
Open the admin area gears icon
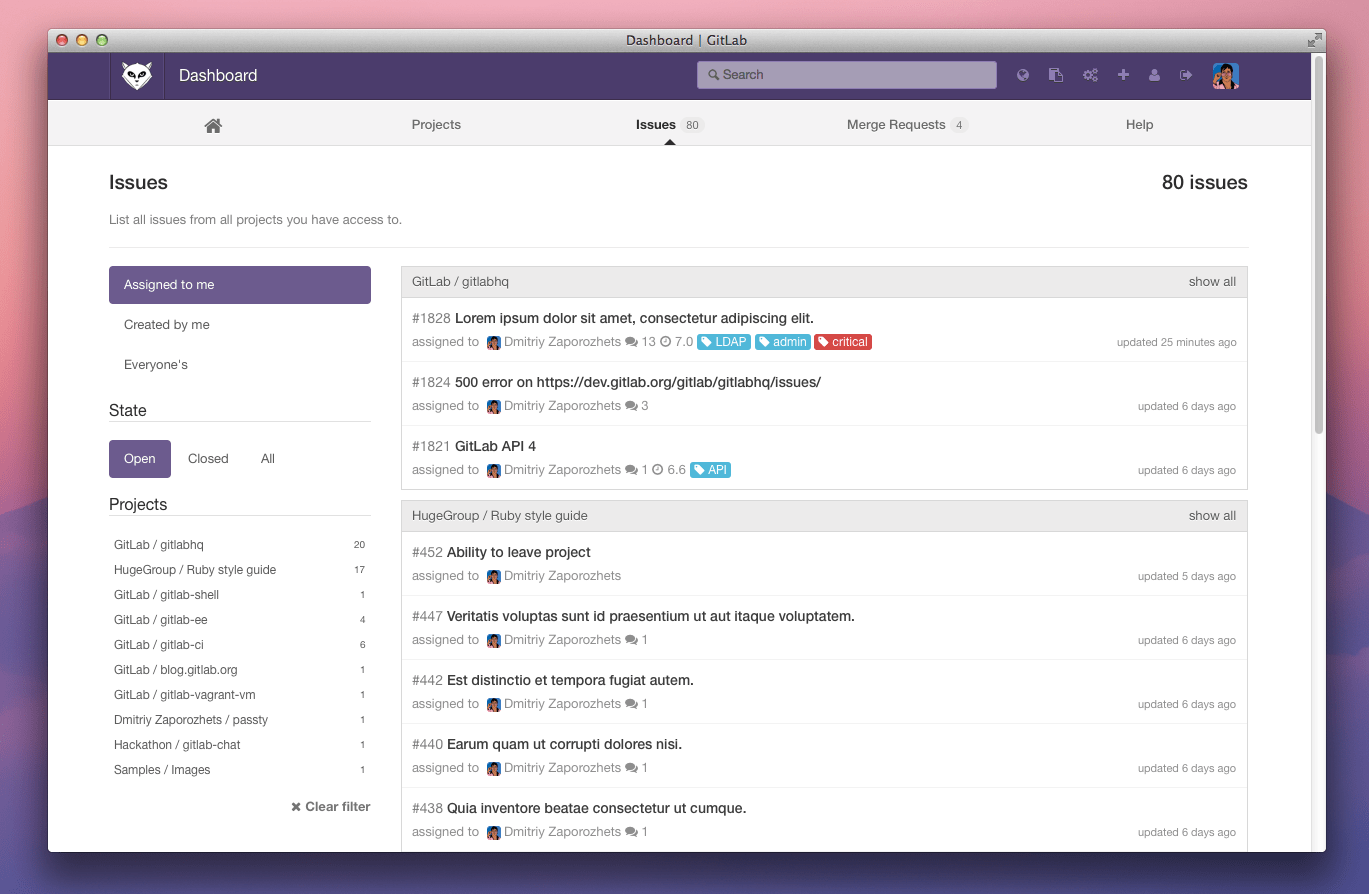point(1090,74)
